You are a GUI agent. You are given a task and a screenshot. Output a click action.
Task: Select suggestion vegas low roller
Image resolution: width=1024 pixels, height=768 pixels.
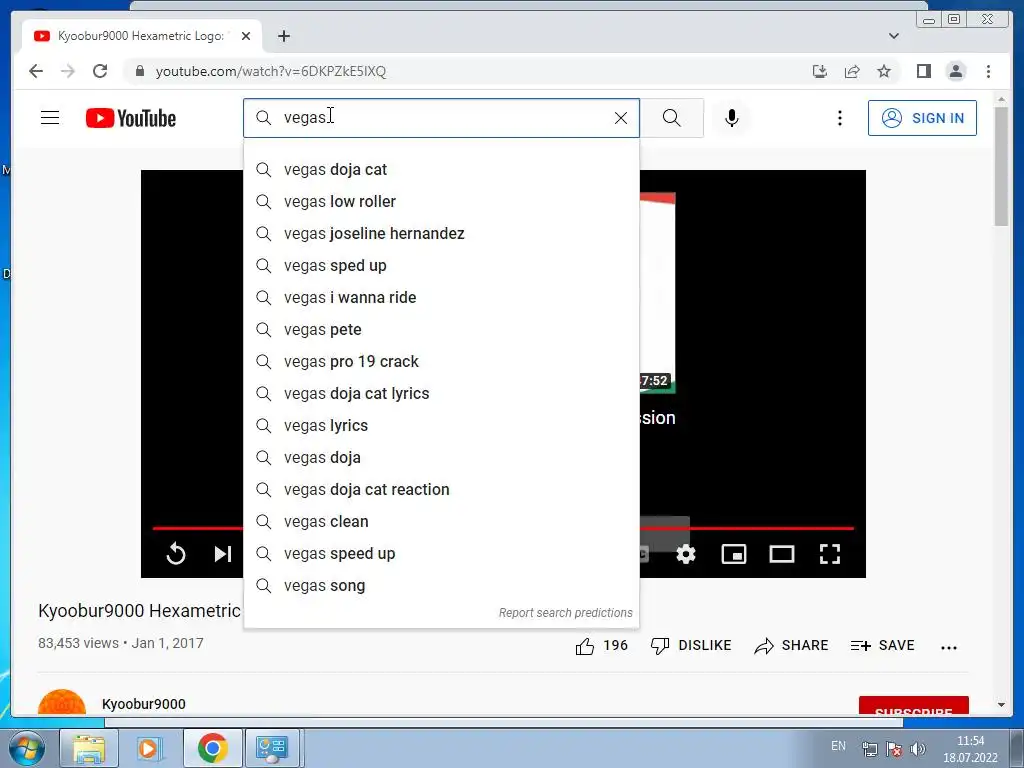click(441, 202)
